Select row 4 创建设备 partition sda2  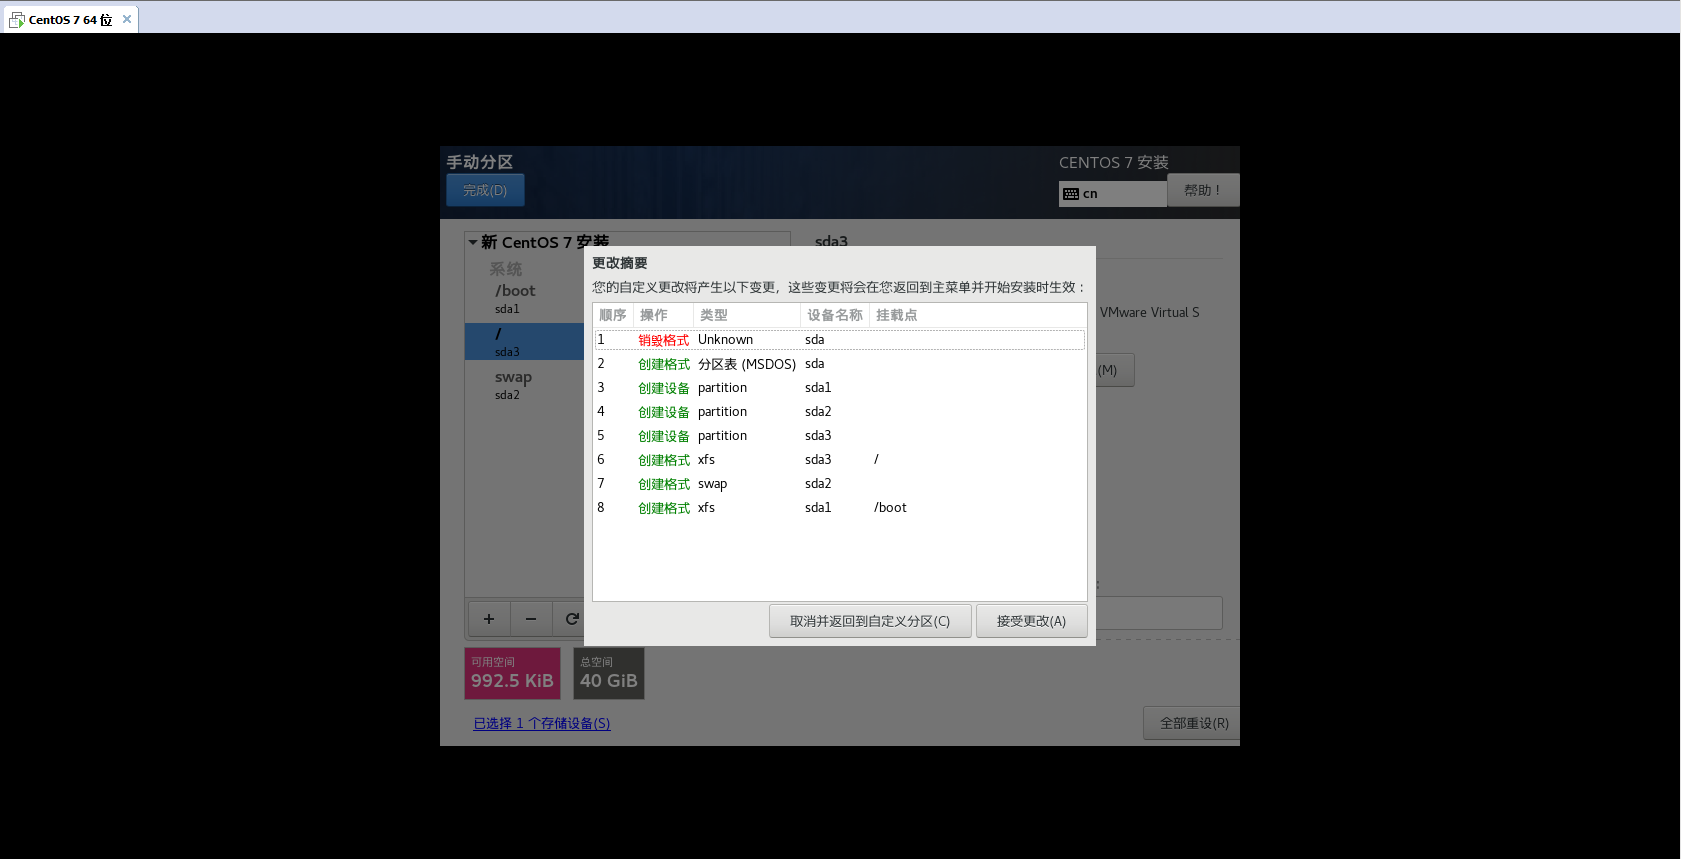(x=840, y=412)
